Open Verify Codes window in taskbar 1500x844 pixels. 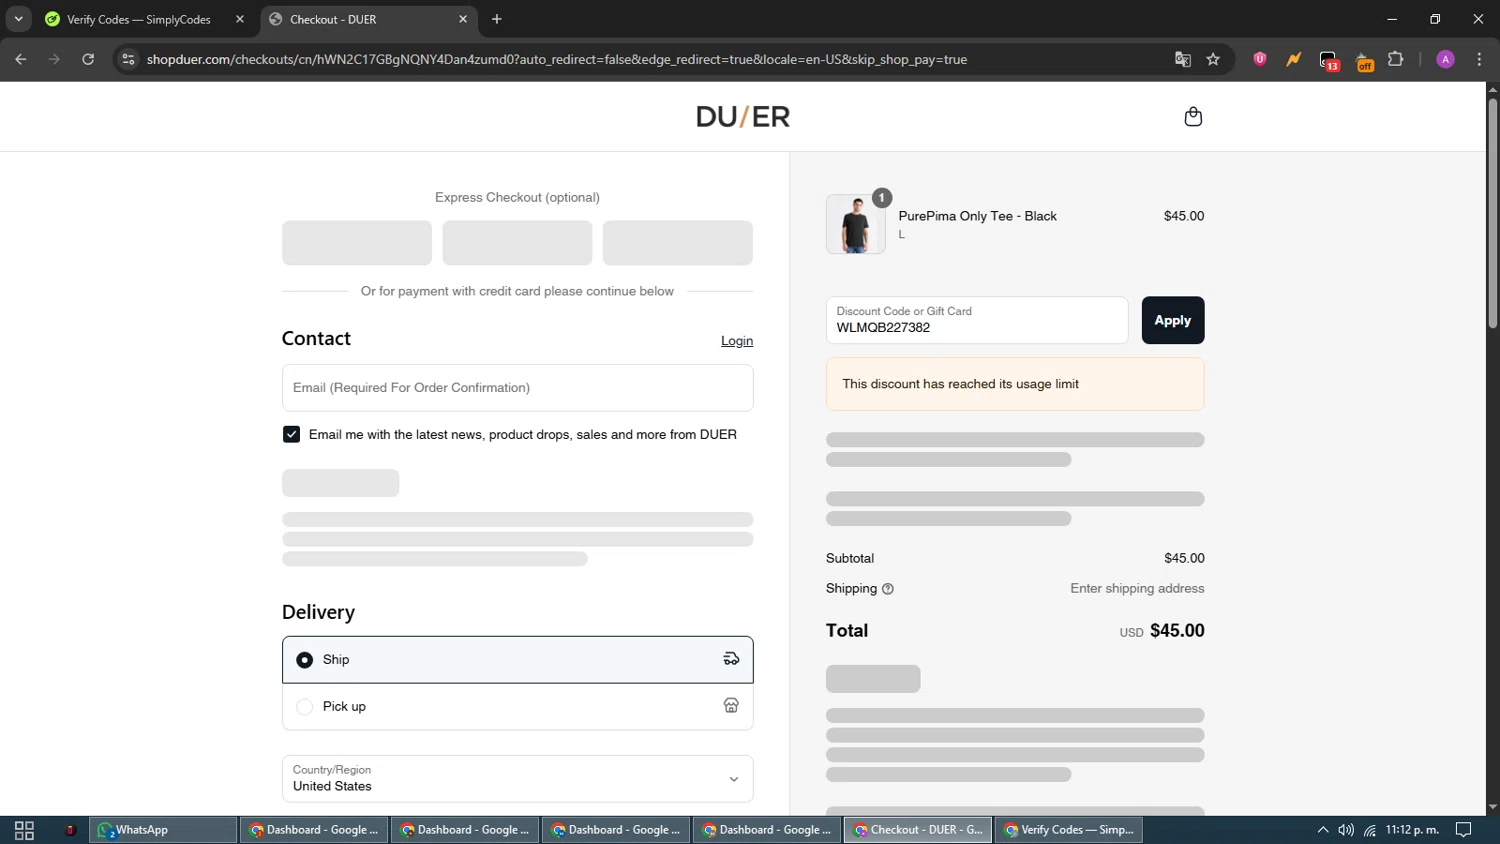(1069, 830)
